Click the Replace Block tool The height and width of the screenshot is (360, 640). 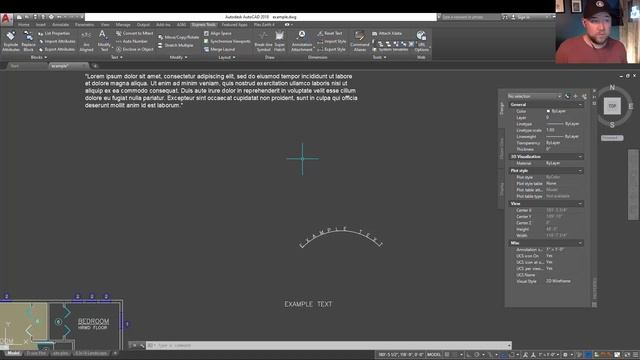click(x=28, y=41)
